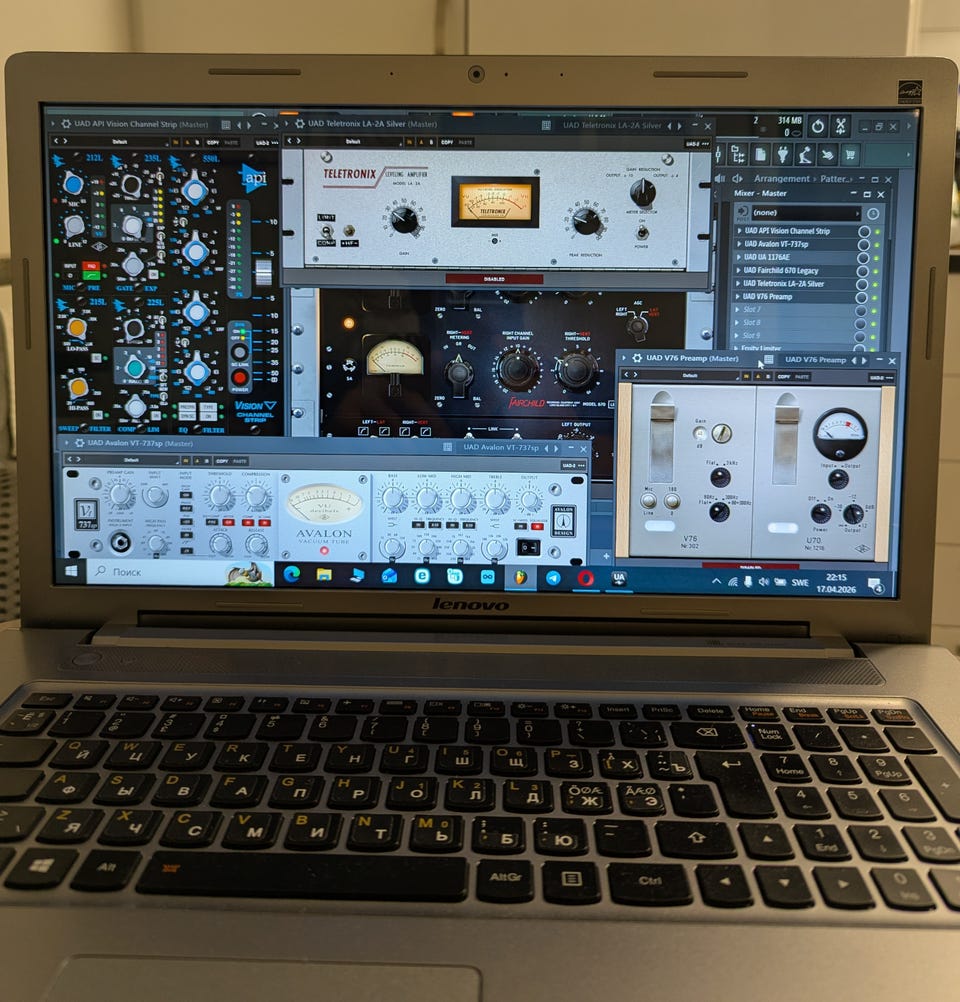Open the mixer (none) input dropdown
This screenshot has height=1002, width=960.
(x=806, y=213)
